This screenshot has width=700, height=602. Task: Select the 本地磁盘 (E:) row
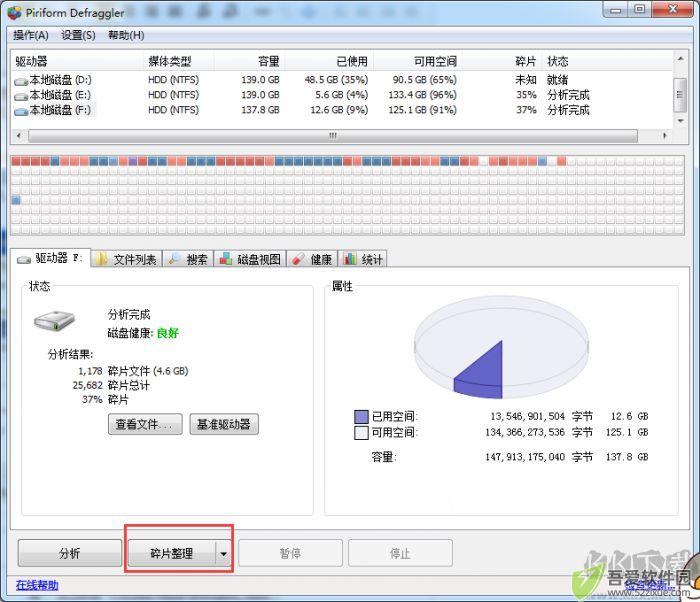point(342,95)
